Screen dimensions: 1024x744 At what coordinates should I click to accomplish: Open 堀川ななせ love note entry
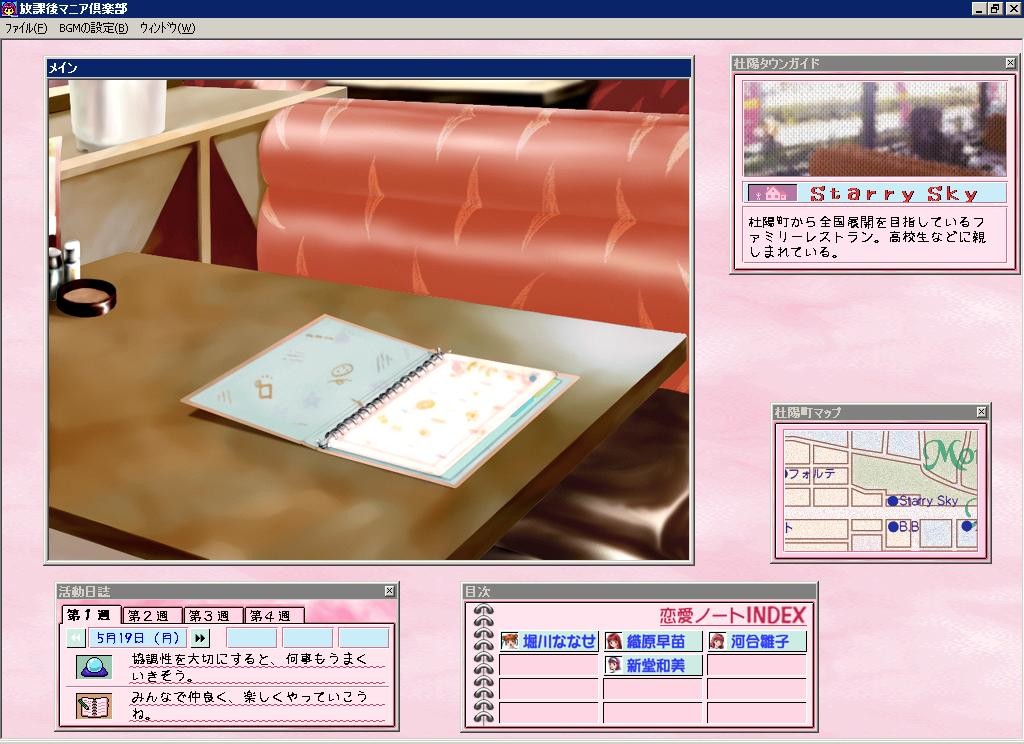pos(549,642)
